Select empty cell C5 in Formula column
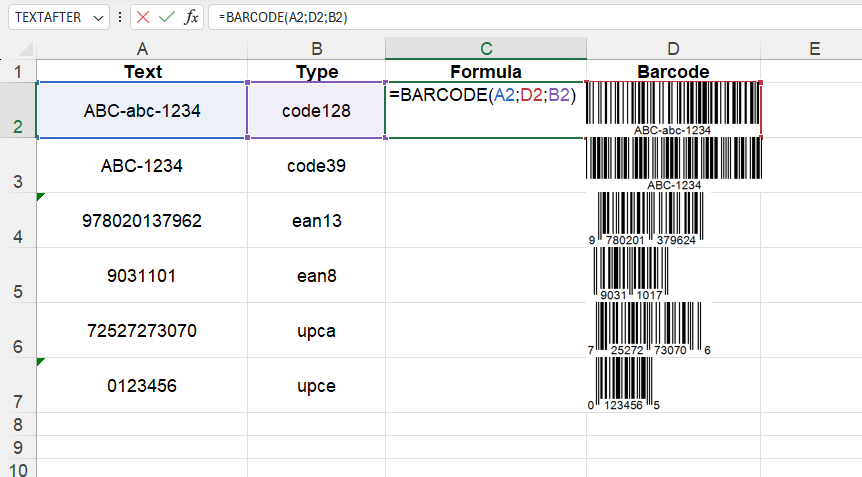The height and width of the screenshot is (477, 862). (486, 275)
